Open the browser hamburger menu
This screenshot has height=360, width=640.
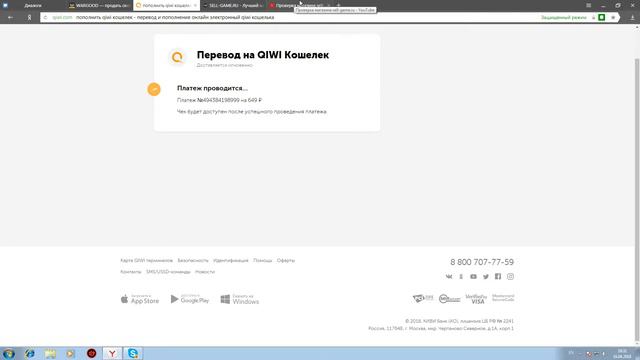(x=589, y=5)
